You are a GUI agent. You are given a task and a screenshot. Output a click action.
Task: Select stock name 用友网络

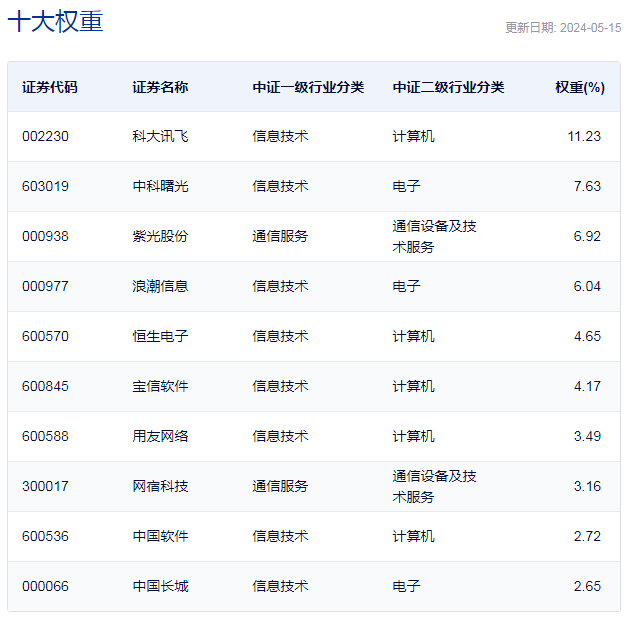click(160, 436)
